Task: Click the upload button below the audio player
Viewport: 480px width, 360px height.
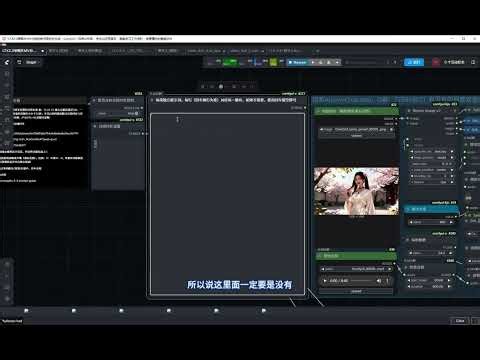Action: pos(356,291)
